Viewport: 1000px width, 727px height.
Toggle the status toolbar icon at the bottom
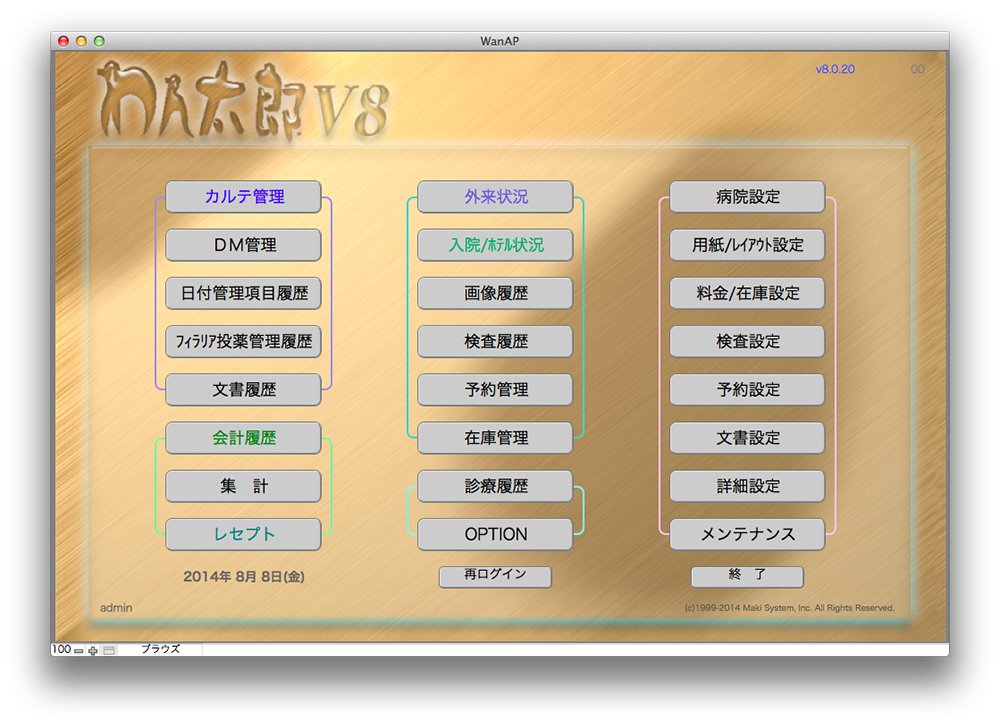click(x=110, y=650)
